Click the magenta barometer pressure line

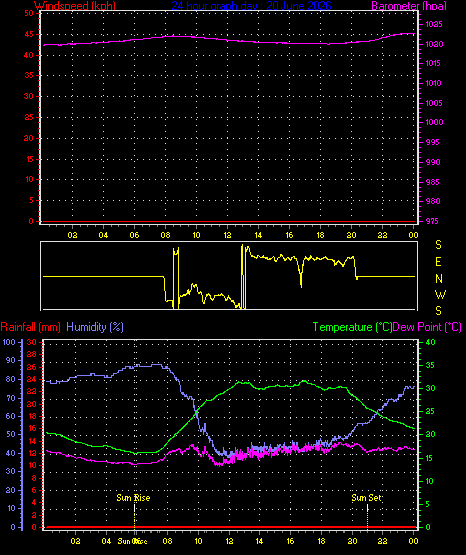[x=229, y=40]
